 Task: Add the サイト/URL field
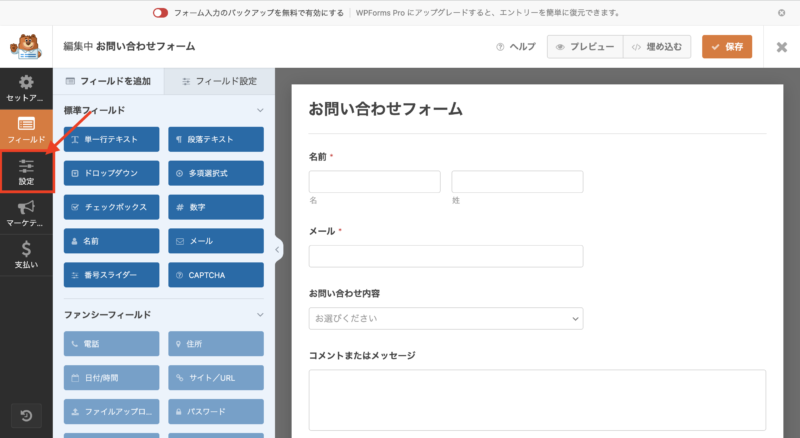click(x=216, y=378)
